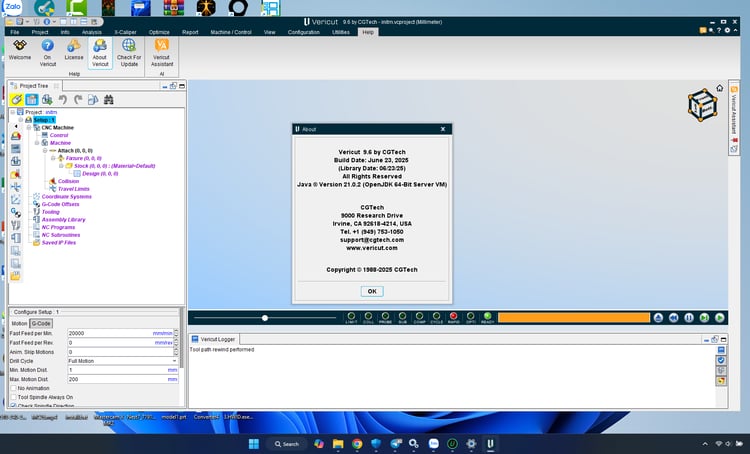Switch to the Motion tab
The width and height of the screenshot is (750, 454).
[x=19, y=323]
